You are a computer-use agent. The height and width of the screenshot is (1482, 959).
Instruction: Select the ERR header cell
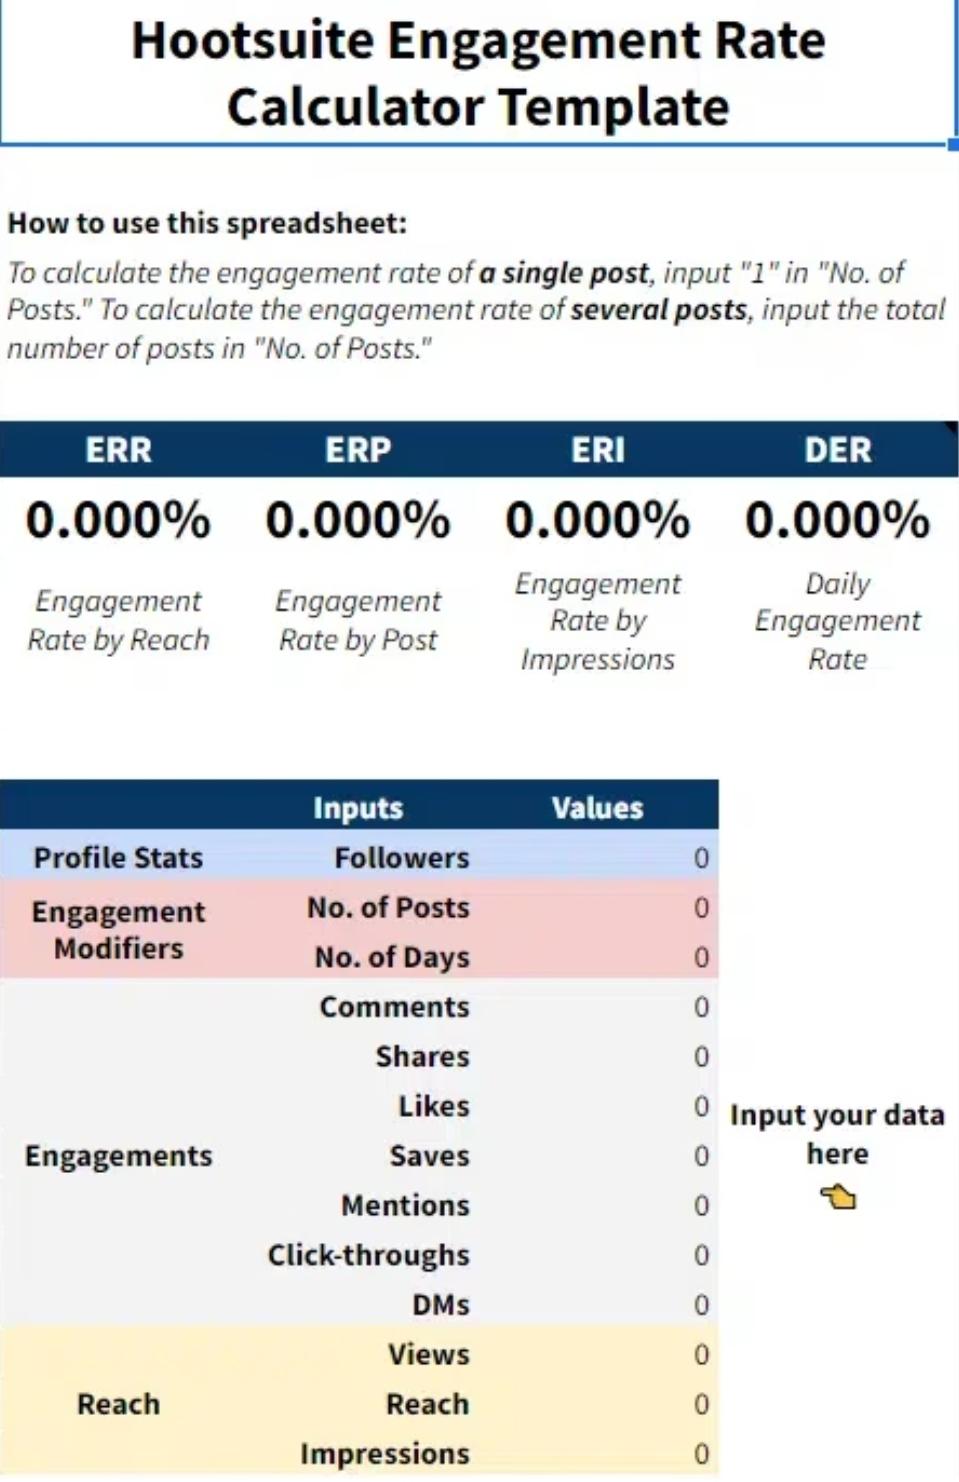click(x=119, y=450)
